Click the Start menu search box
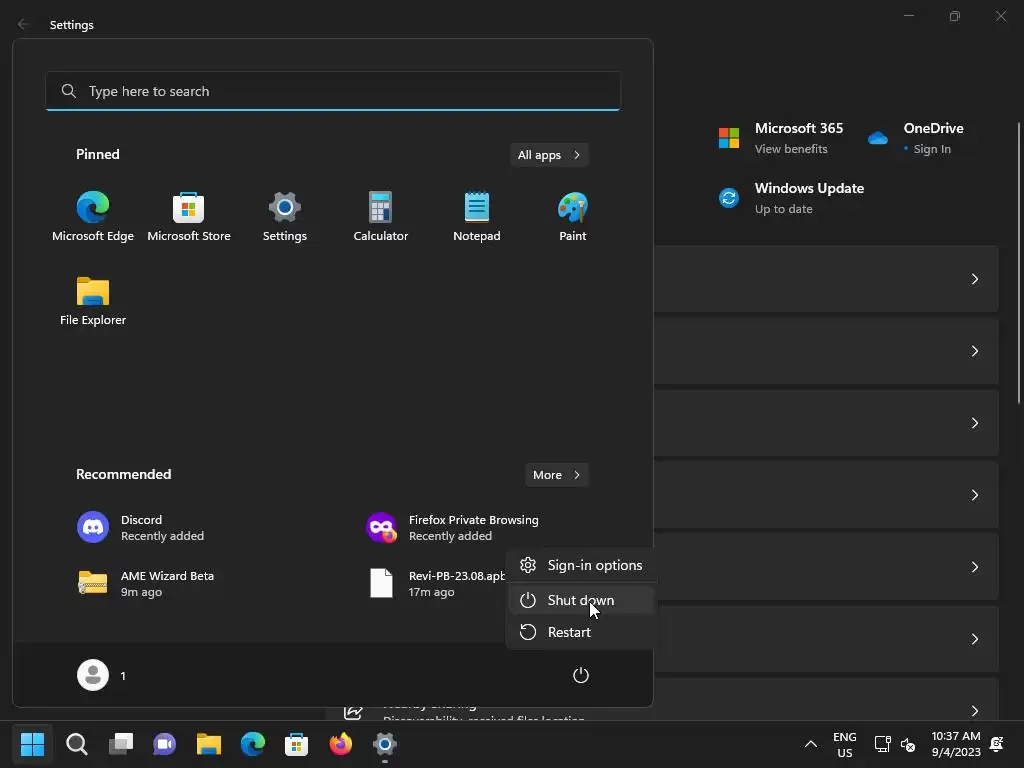This screenshot has width=1024, height=768. point(333,91)
